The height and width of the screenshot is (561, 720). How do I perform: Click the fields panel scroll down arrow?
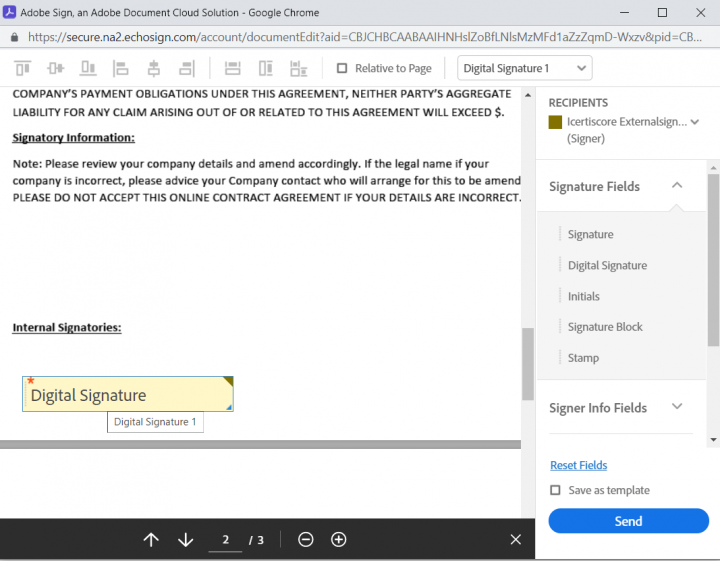(x=713, y=440)
